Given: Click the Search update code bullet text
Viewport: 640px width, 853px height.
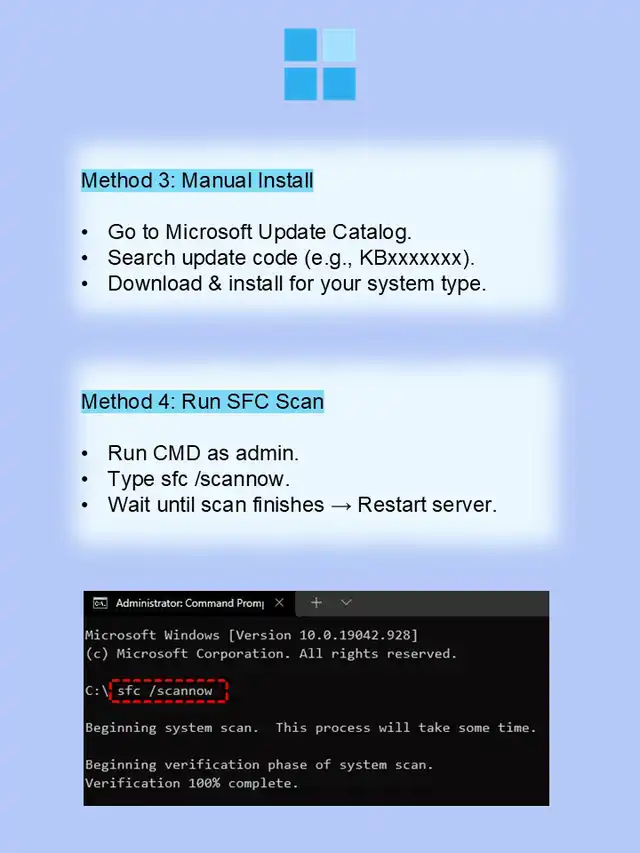Looking at the screenshot, I should (291, 258).
